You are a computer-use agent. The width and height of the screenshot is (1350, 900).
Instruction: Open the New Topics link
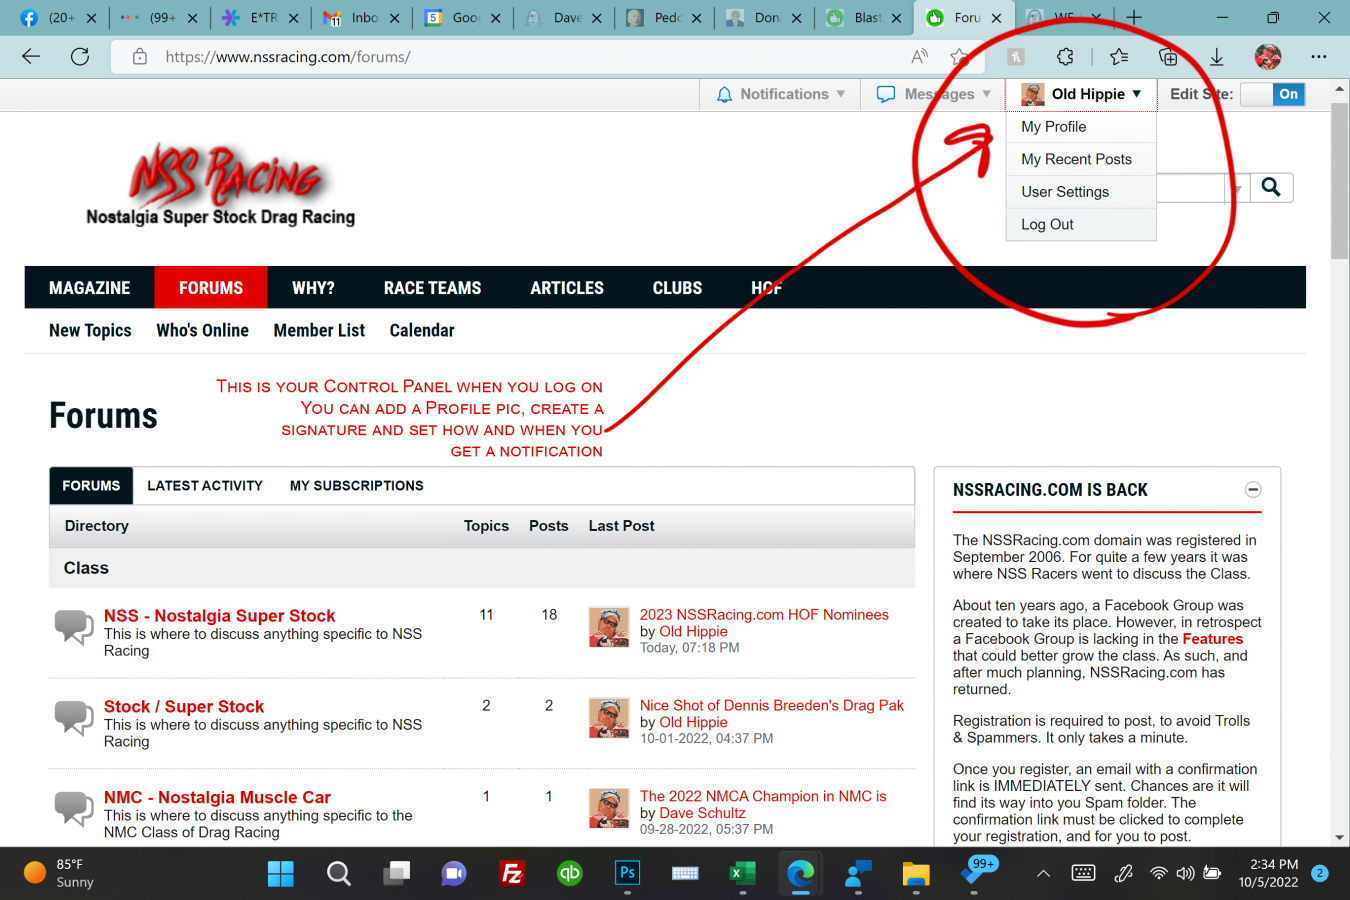click(x=90, y=330)
